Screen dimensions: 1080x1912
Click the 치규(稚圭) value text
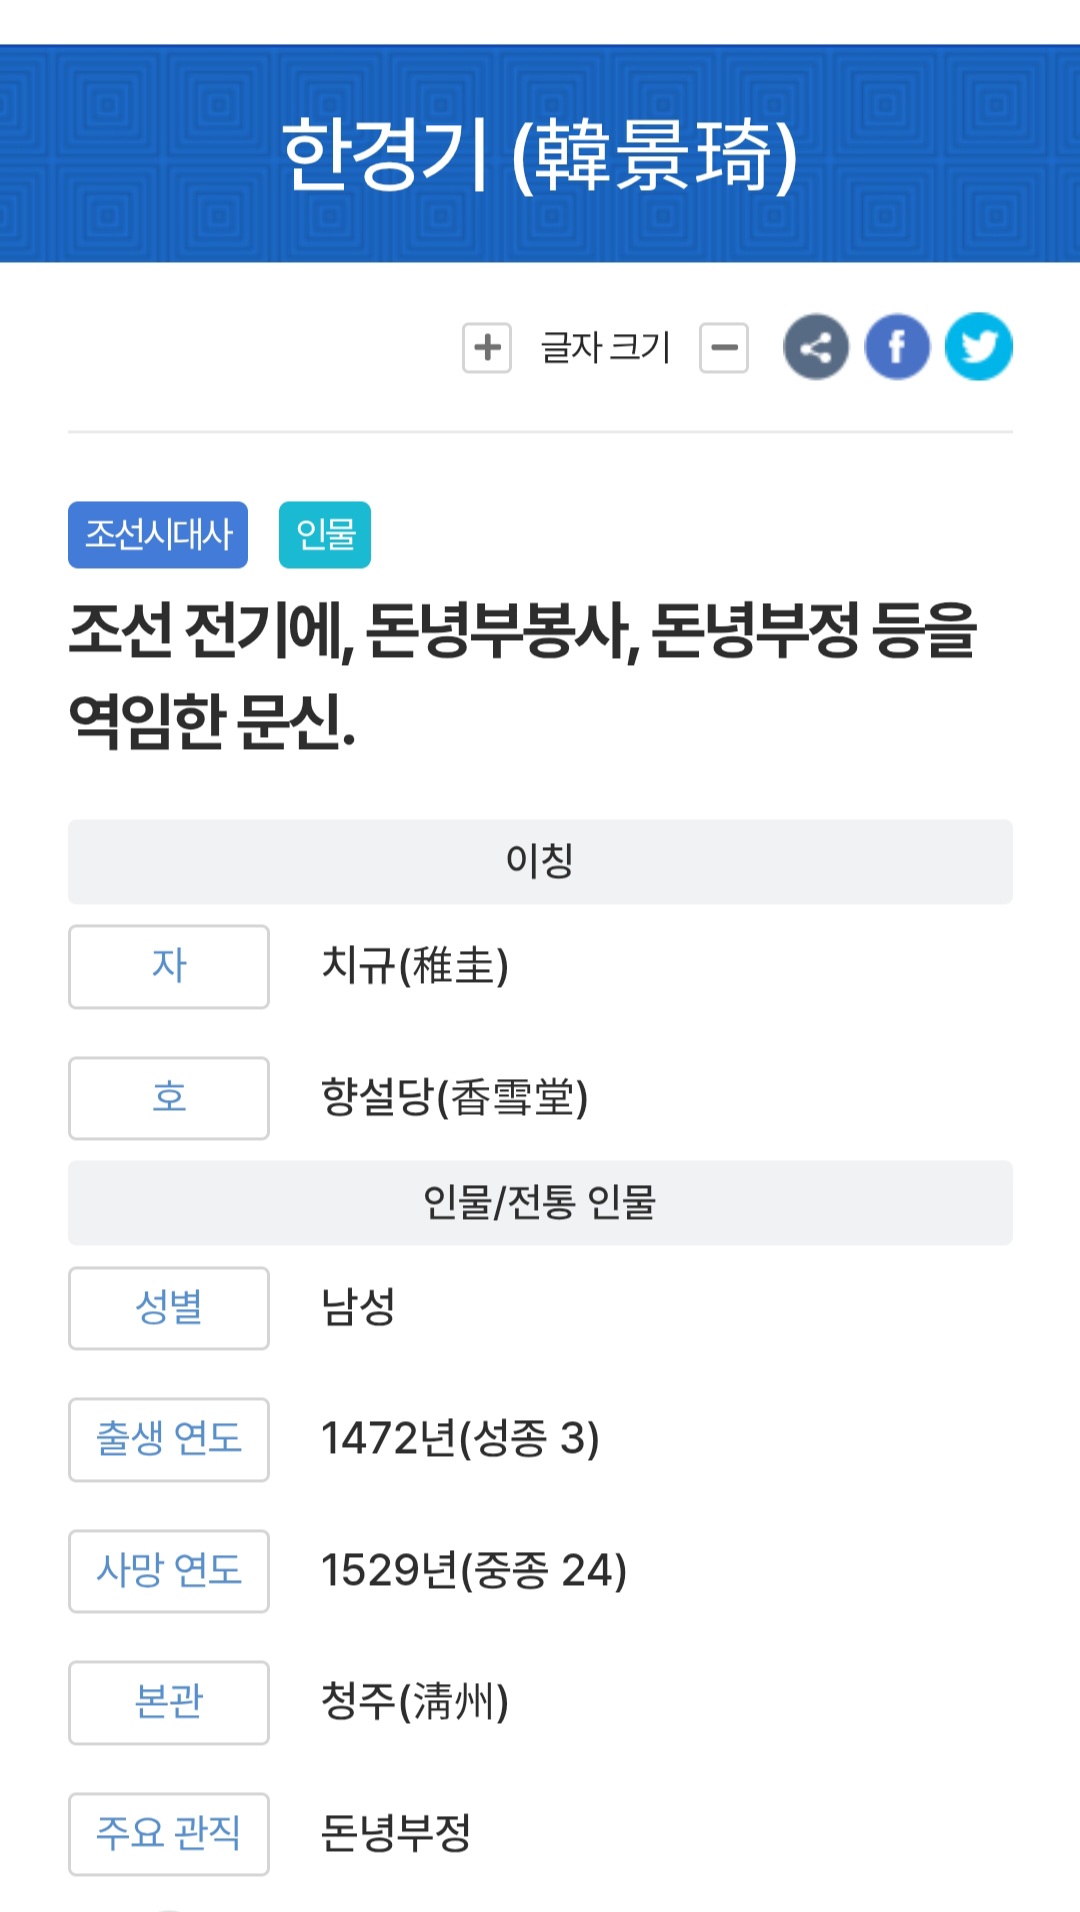415,967
